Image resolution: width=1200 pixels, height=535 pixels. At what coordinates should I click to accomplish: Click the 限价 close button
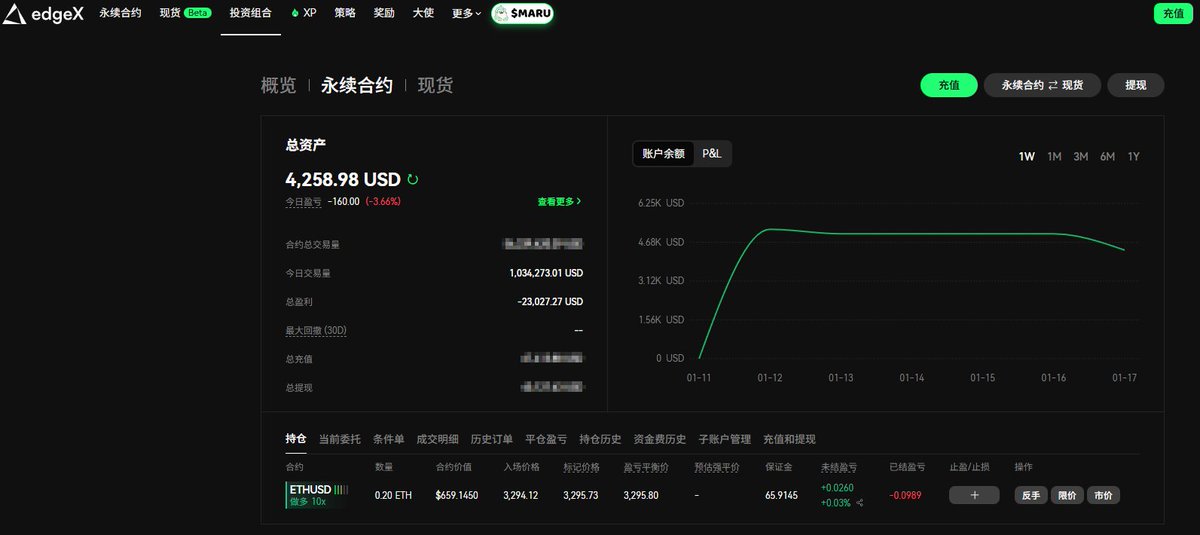pyautogui.click(x=1067, y=495)
